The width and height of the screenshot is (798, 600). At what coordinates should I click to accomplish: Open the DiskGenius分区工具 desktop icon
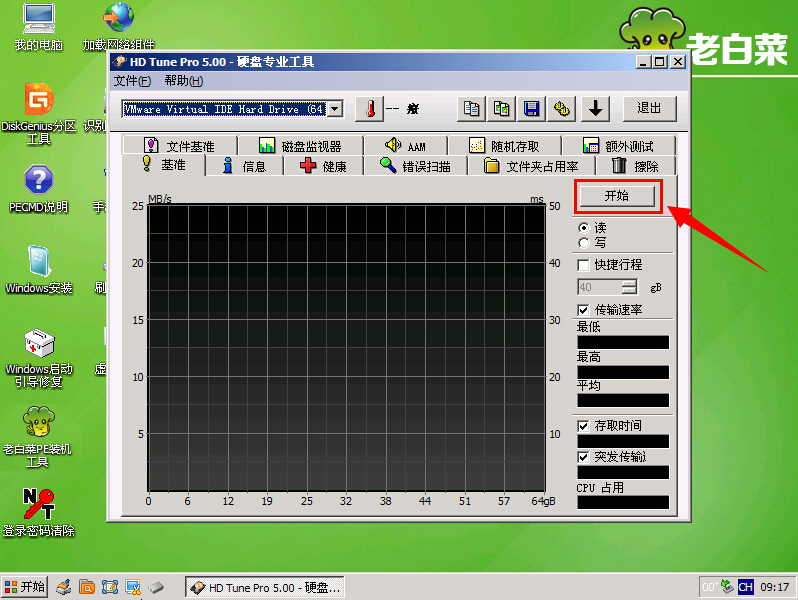[39, 114]
